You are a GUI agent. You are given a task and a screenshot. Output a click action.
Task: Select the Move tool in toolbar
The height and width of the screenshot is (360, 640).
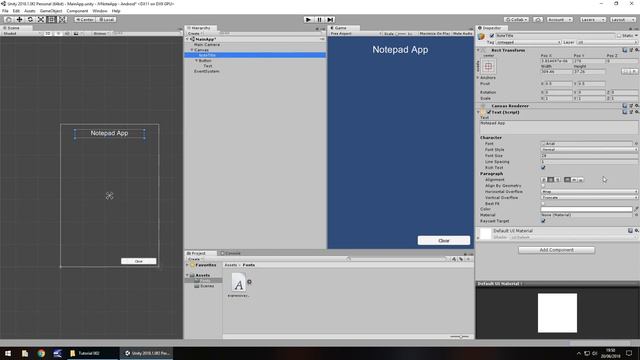19,20
